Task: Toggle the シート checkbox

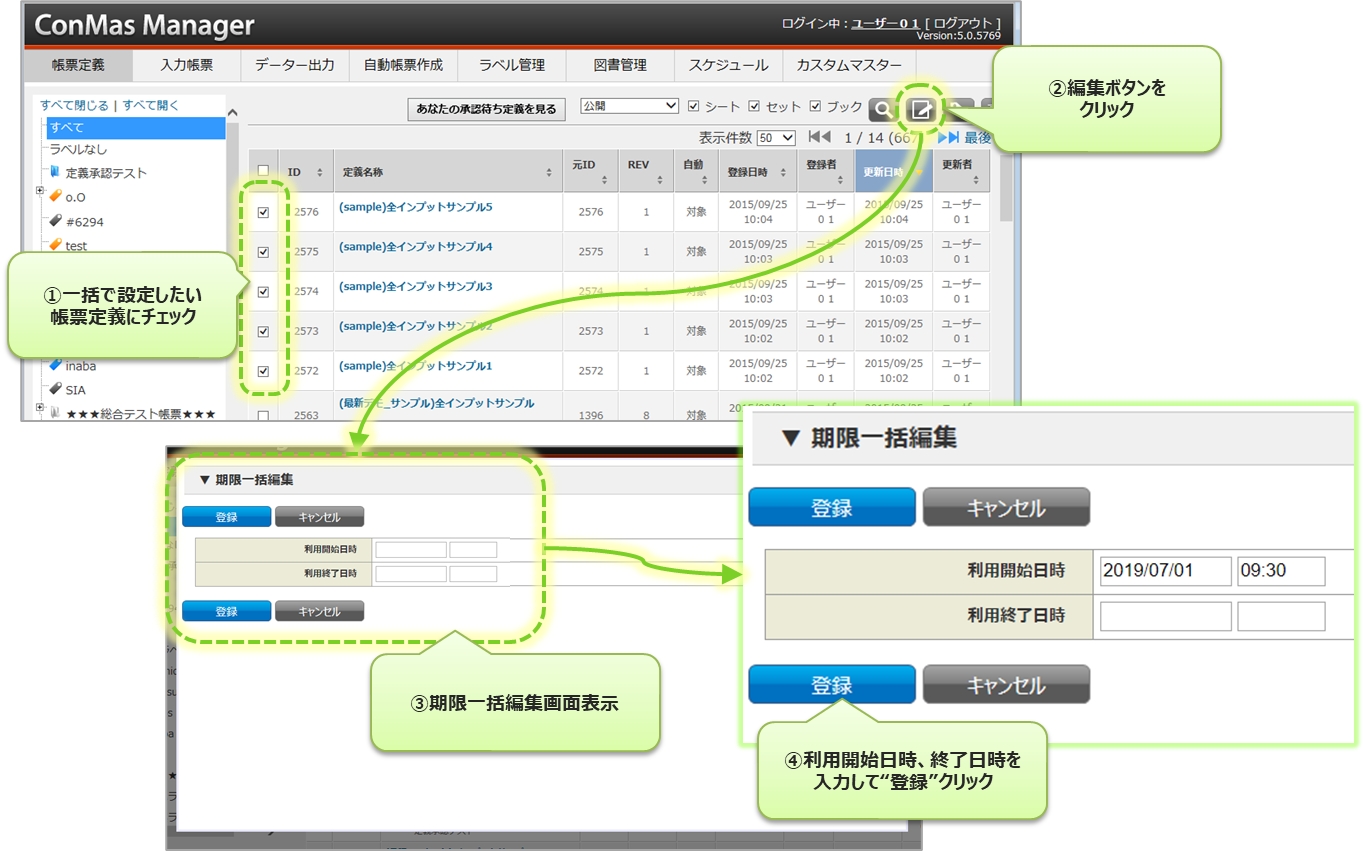Action: click(695, 106)
